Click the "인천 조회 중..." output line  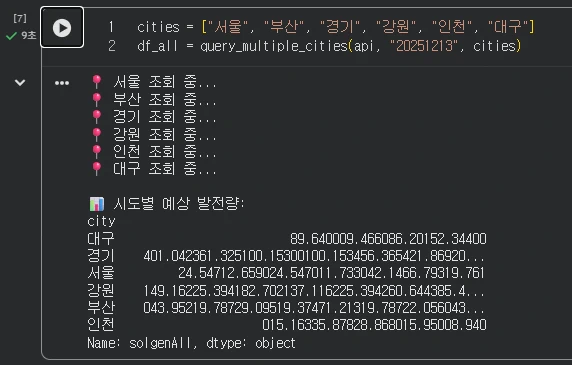coord(165,151)
